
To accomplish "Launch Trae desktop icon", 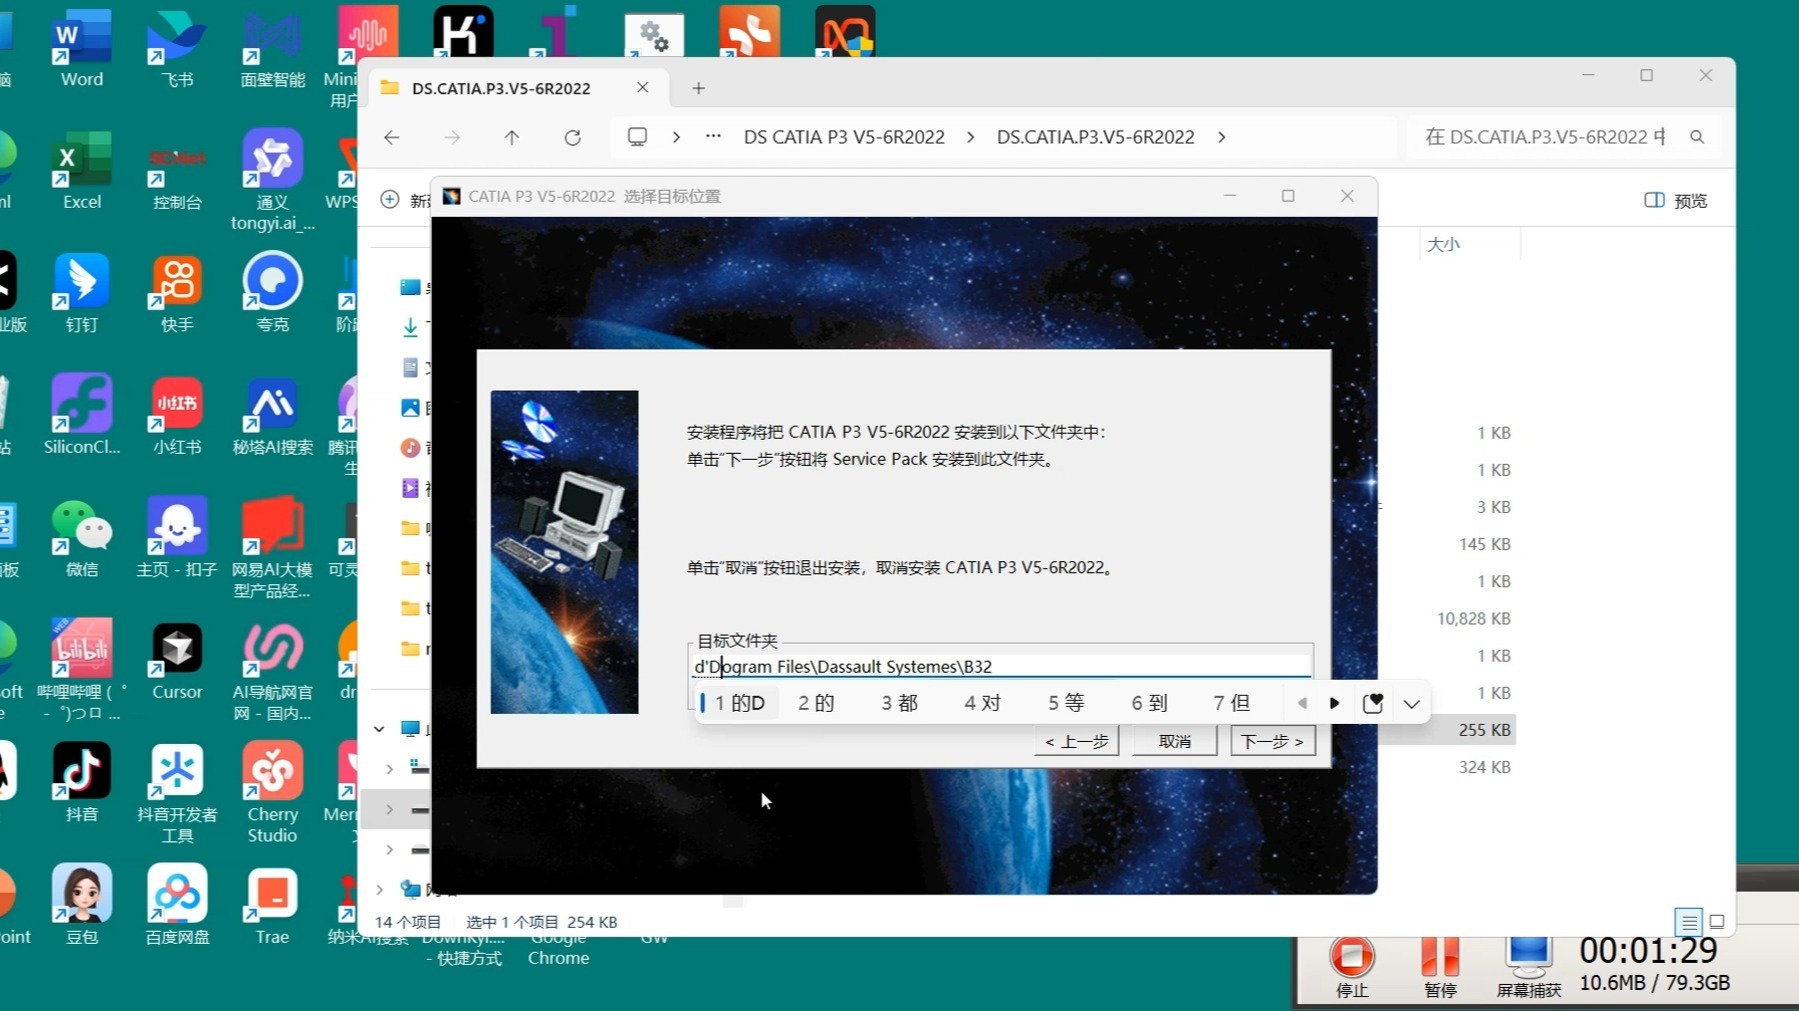I will [x=272, y=905].
